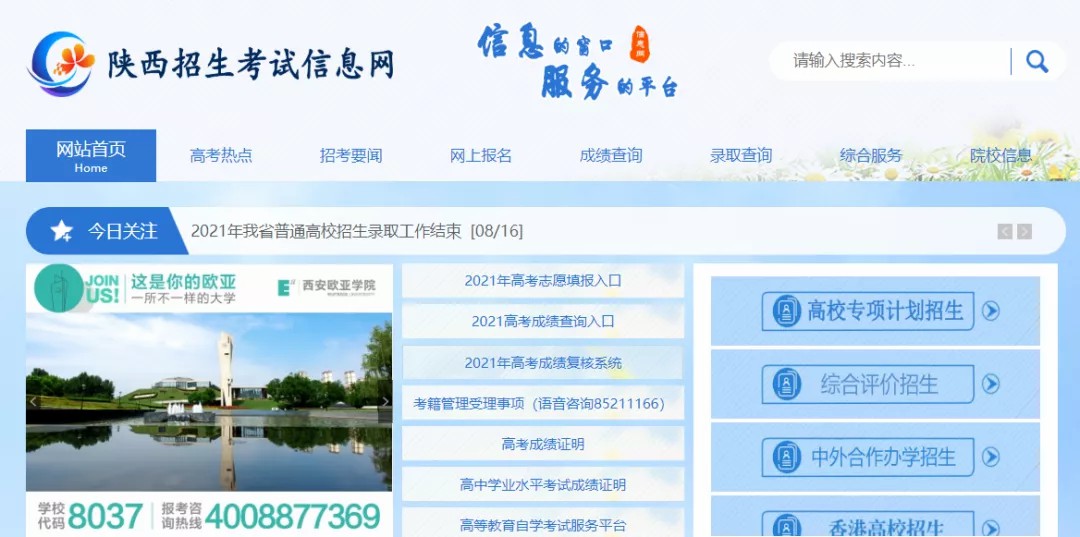Click the next news arrow in ticker
This screenshot has width=1080, height=537.
point(1024,232)
